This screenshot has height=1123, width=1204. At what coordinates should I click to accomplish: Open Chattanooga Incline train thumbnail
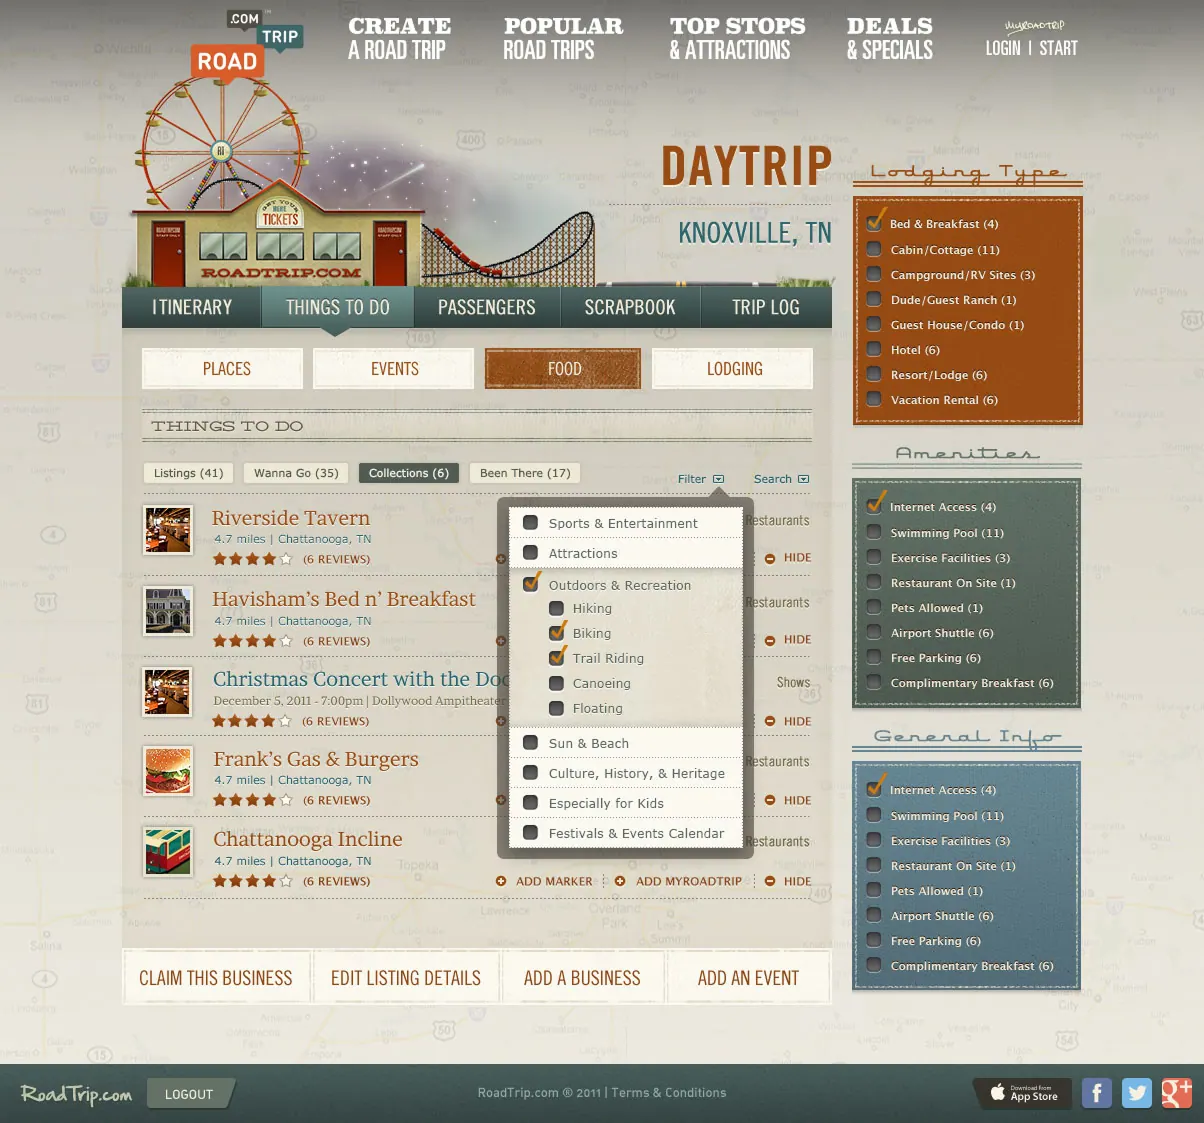167,851
